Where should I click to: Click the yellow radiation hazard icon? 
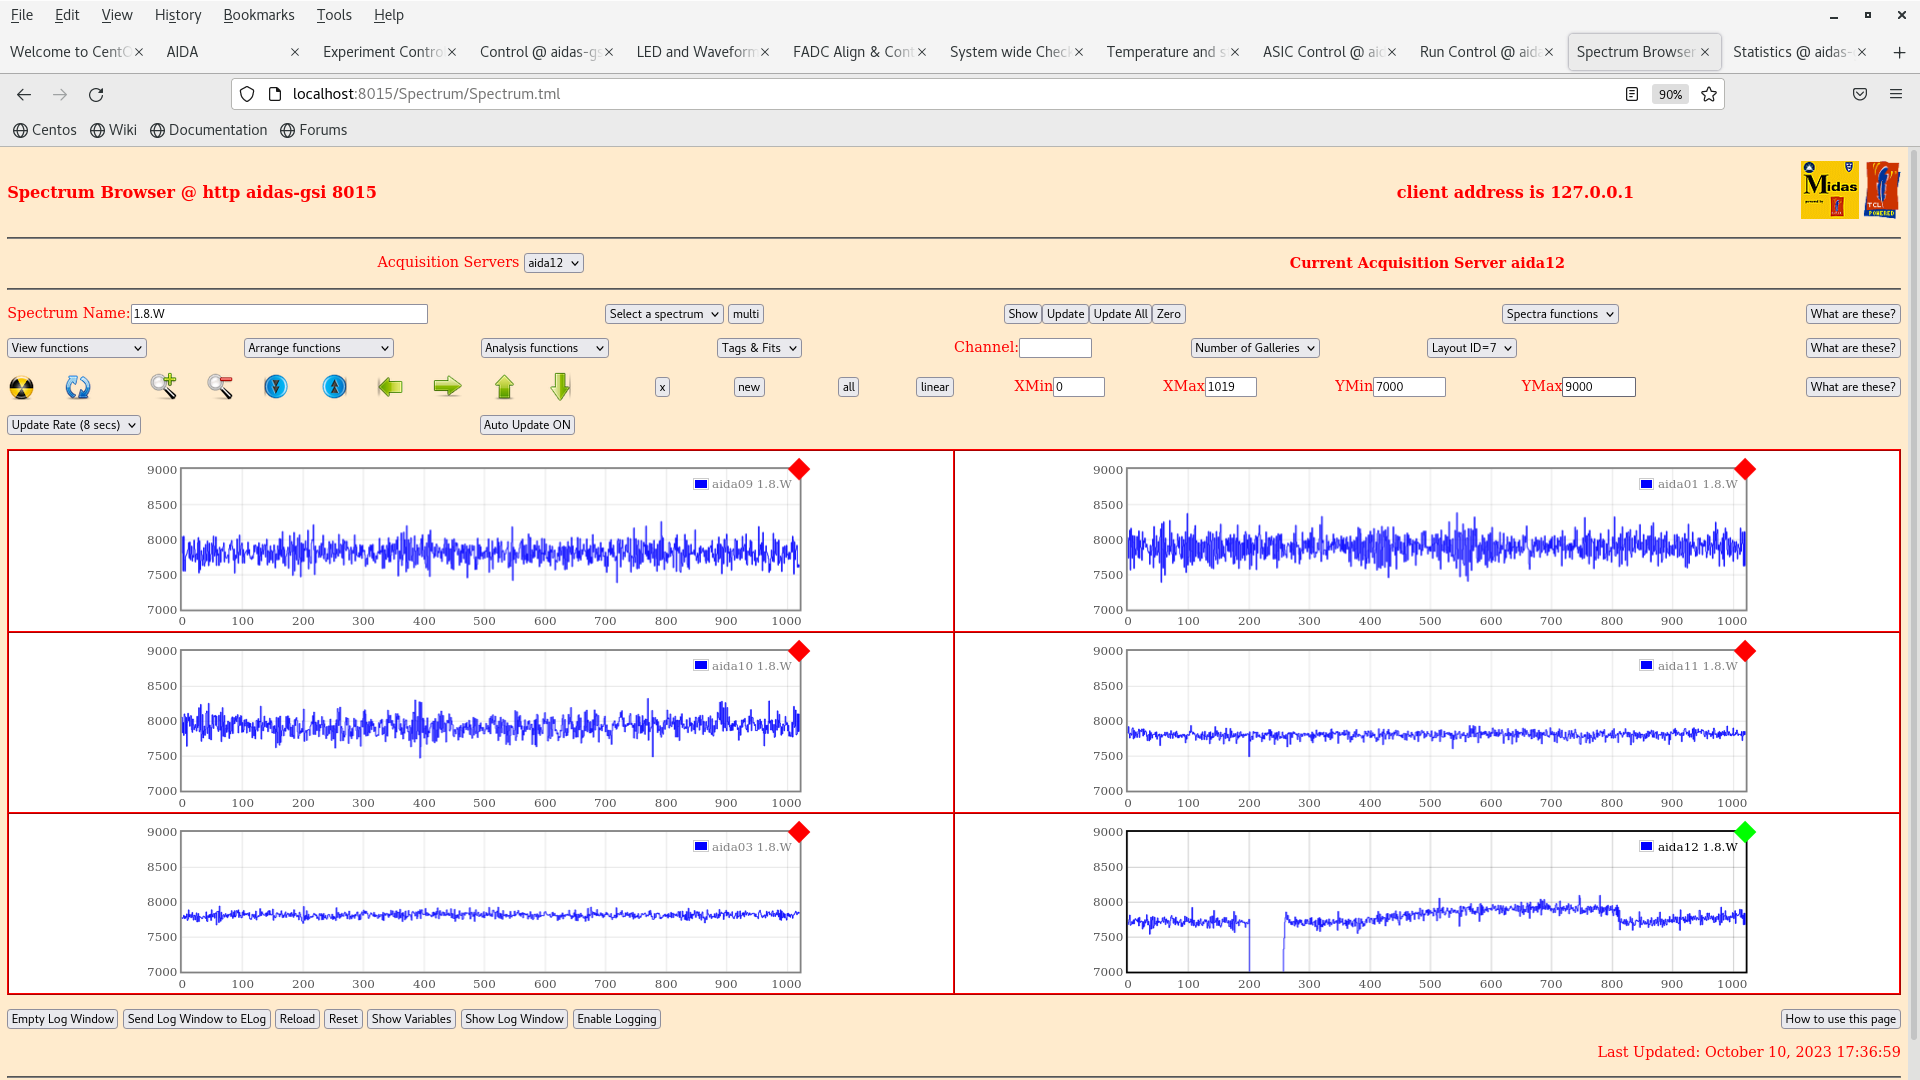21,388
